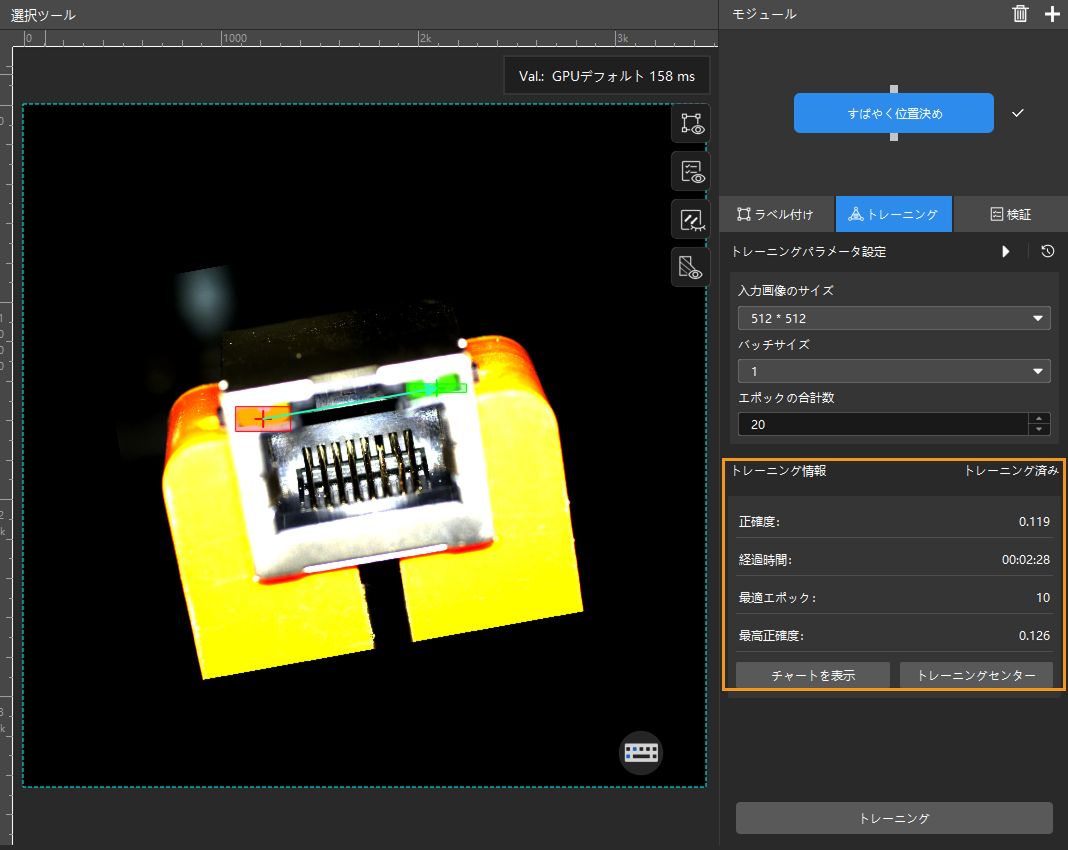The width and height of the screenshot is (1068, 850).
Task: Select the すばやく位置決め module block
Action: coord(894,113)
